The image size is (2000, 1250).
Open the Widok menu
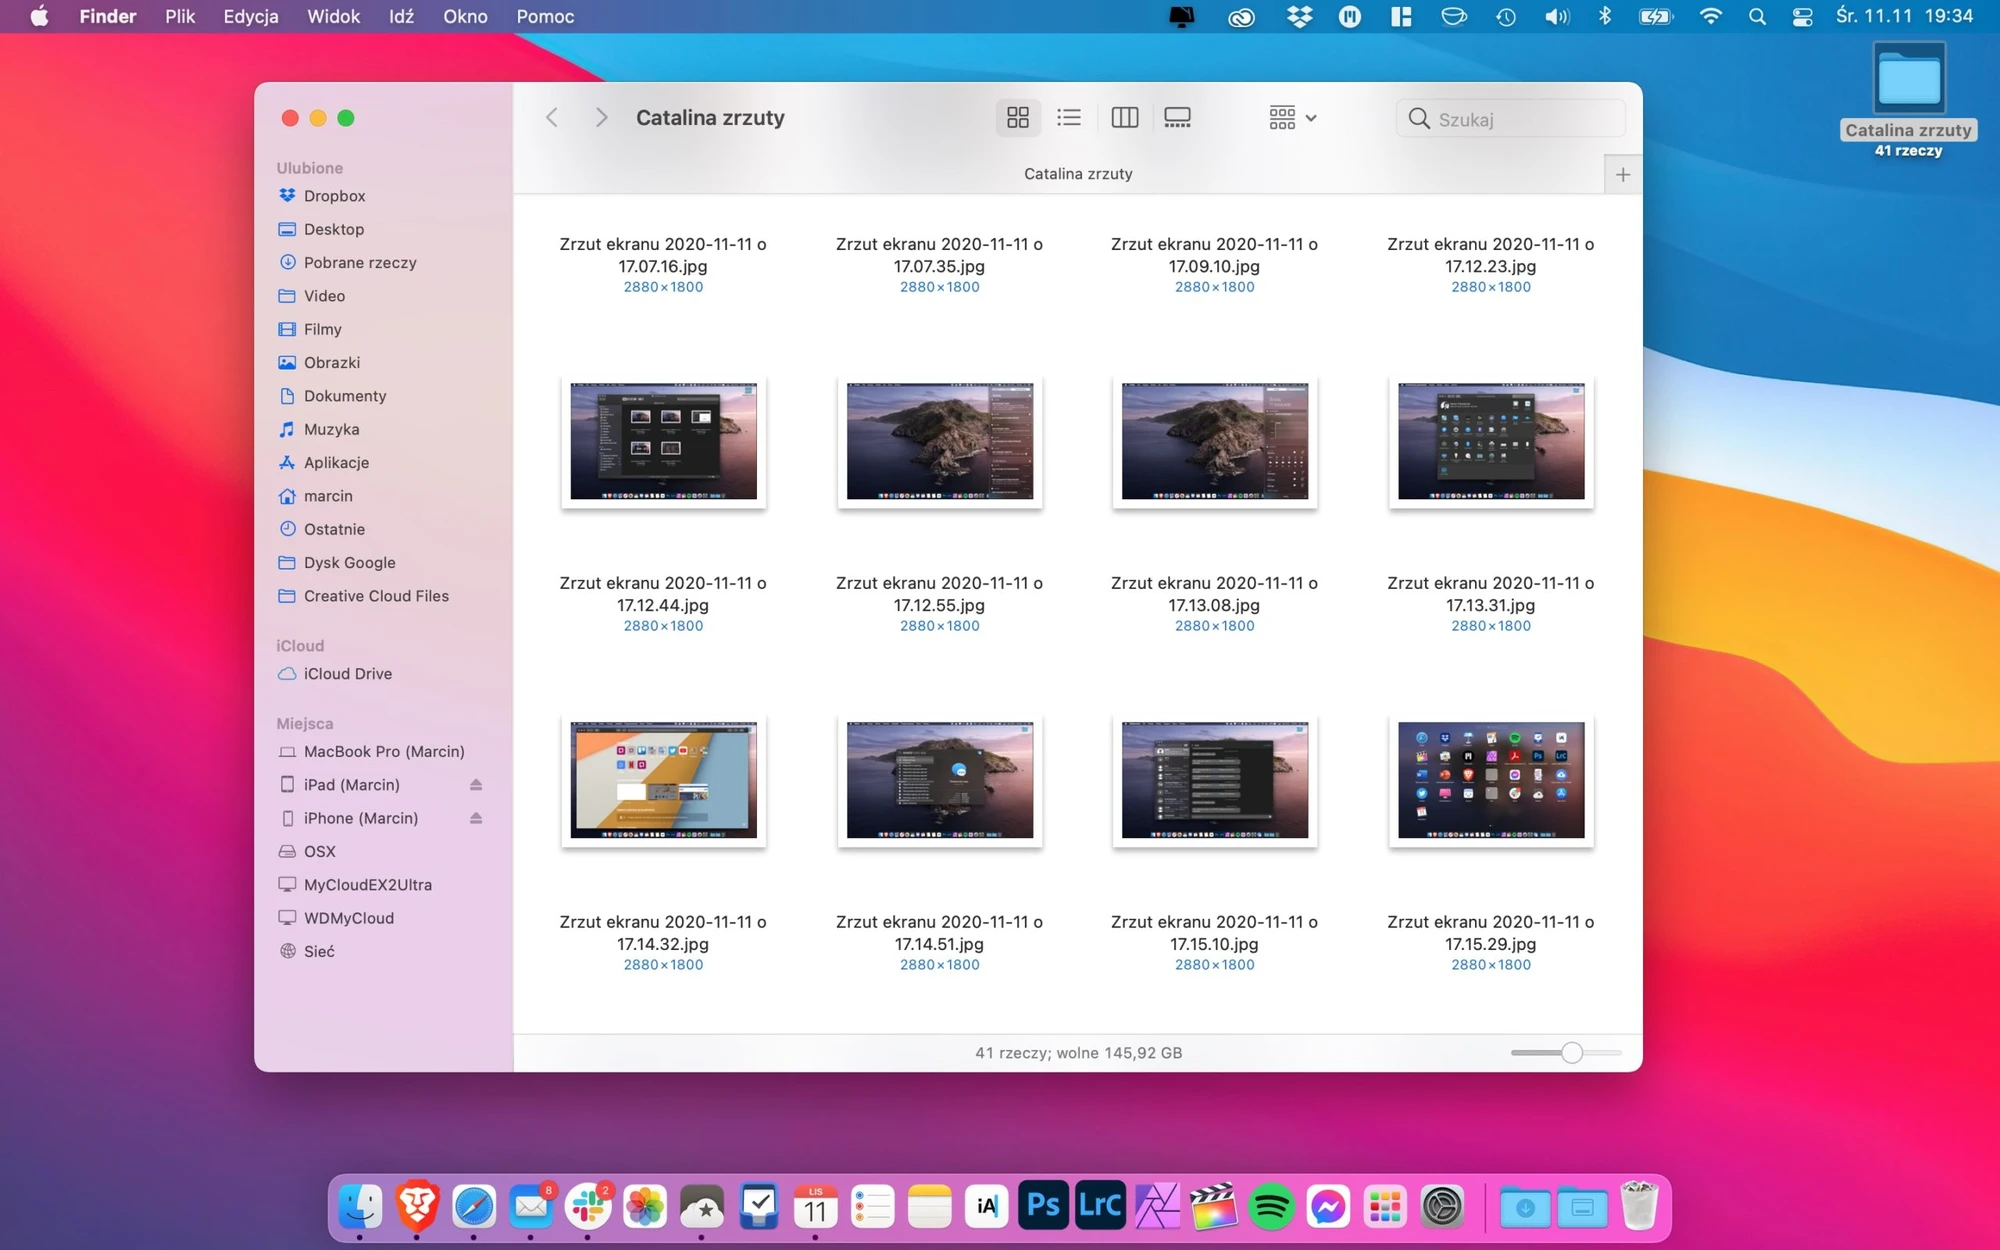point(333,16)
